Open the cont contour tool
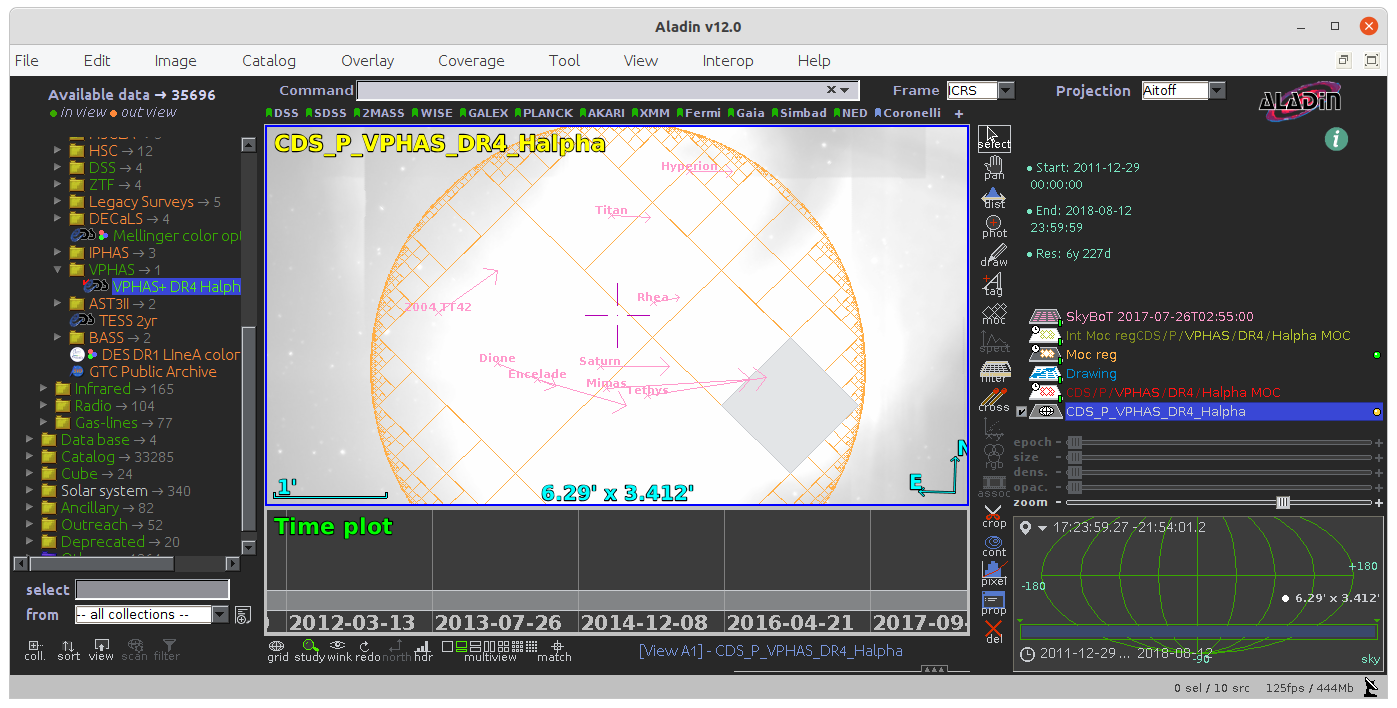The width and height of the screenshot is (1397, 708). tap(994, 545)
